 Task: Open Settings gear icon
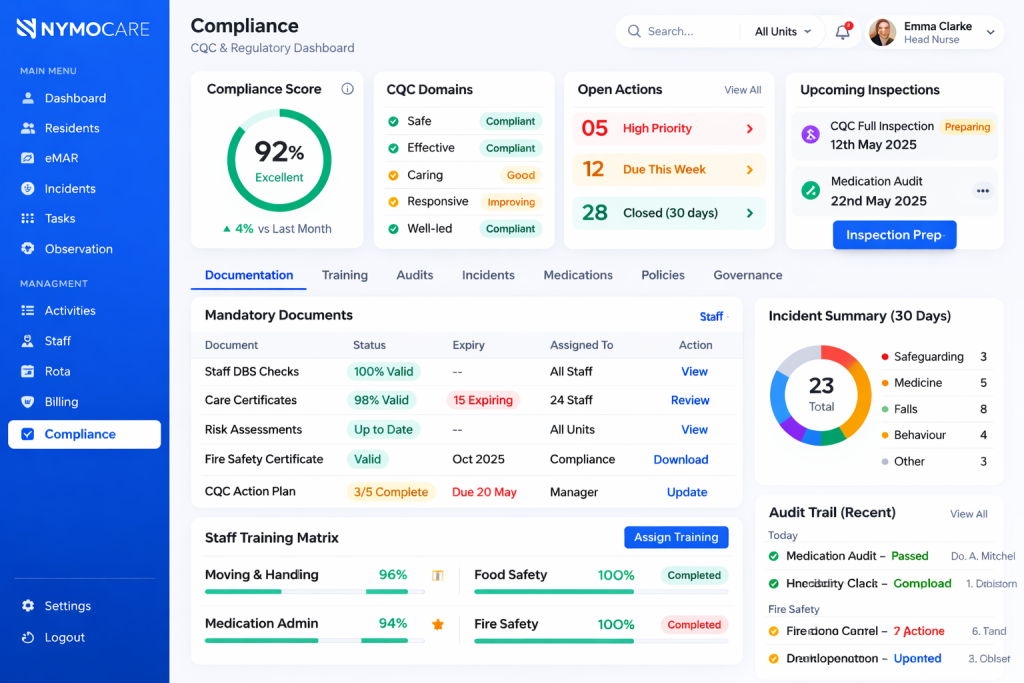coord(27,606)
